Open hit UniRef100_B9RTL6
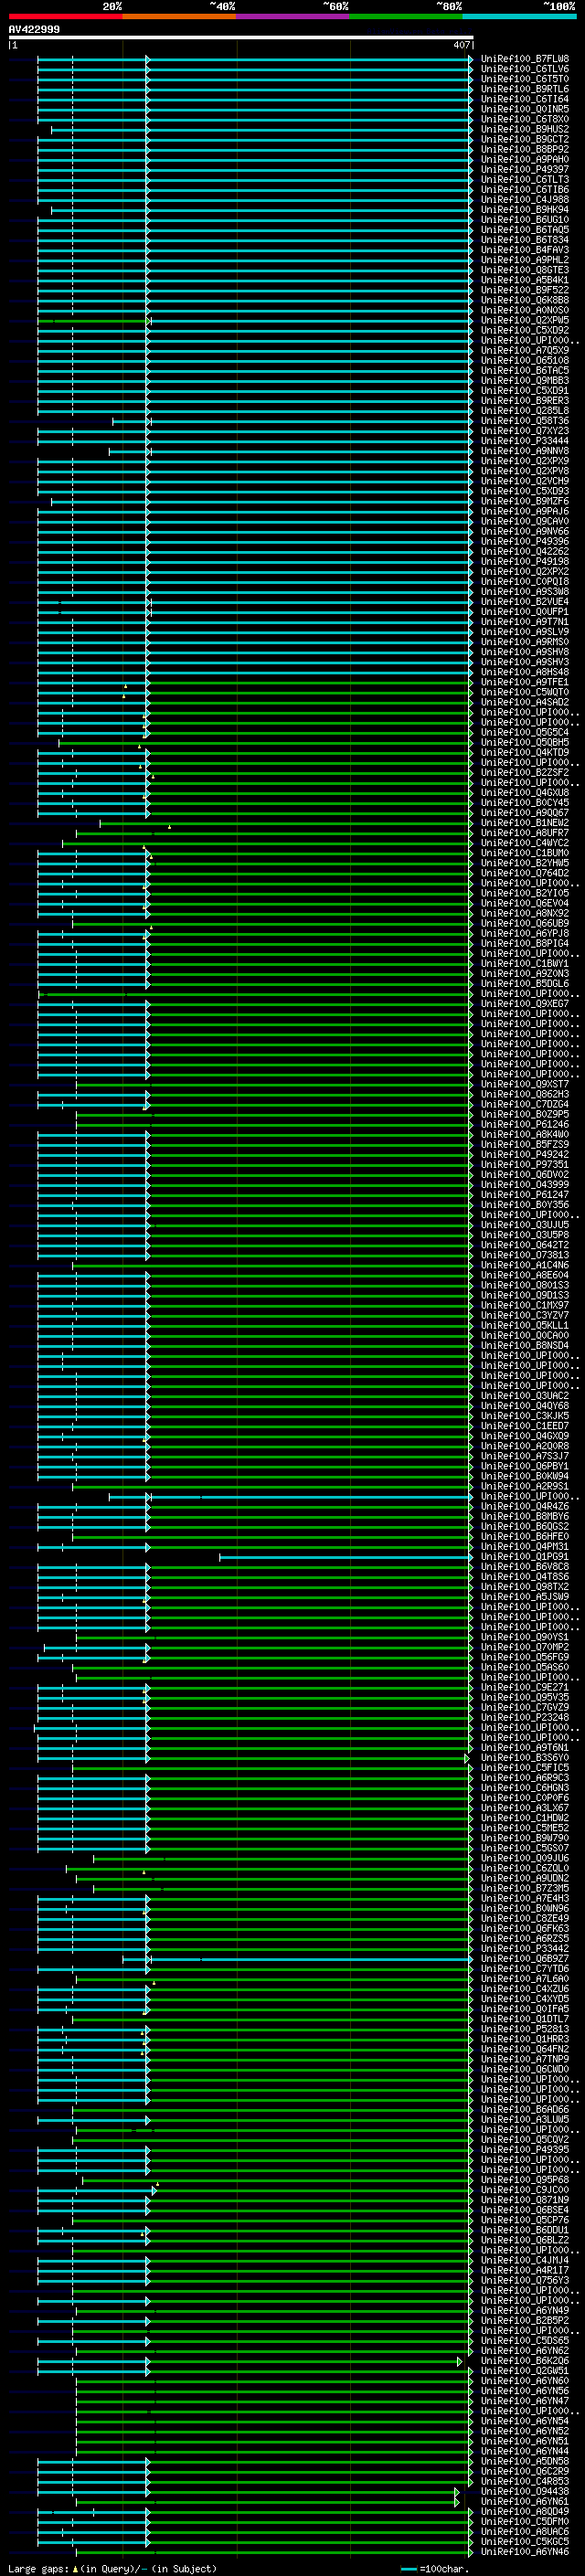 (x=525, y=89)
